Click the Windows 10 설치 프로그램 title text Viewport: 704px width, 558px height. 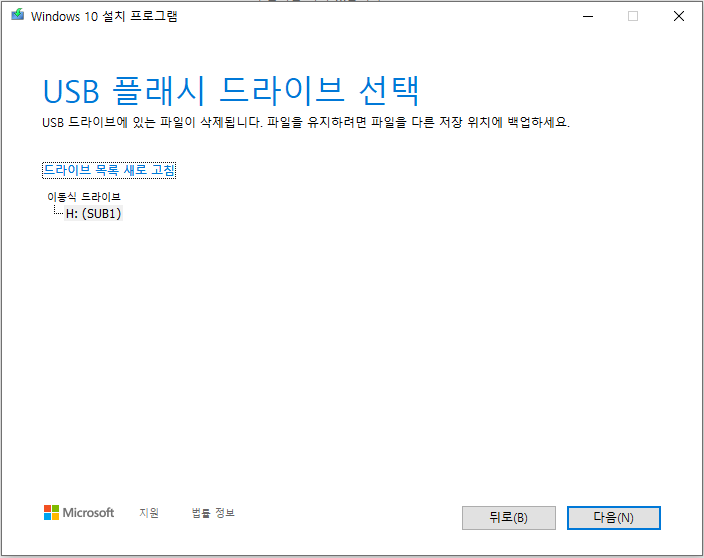104,16
